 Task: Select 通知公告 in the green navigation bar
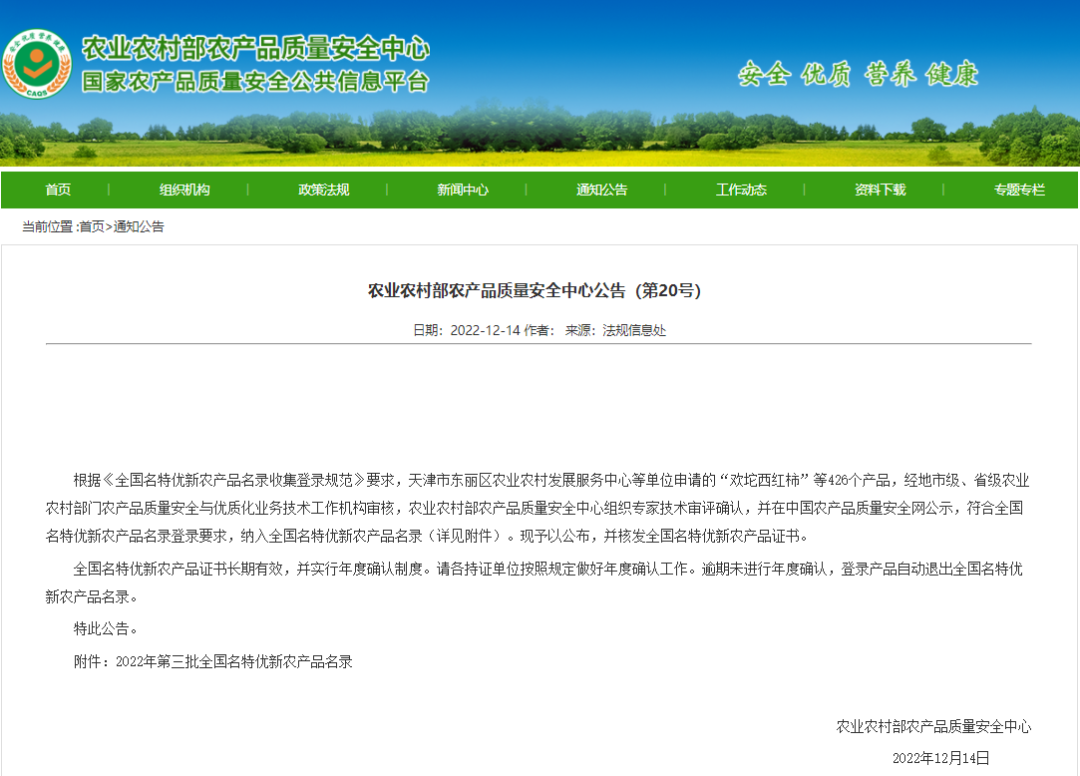coord(602,190)
